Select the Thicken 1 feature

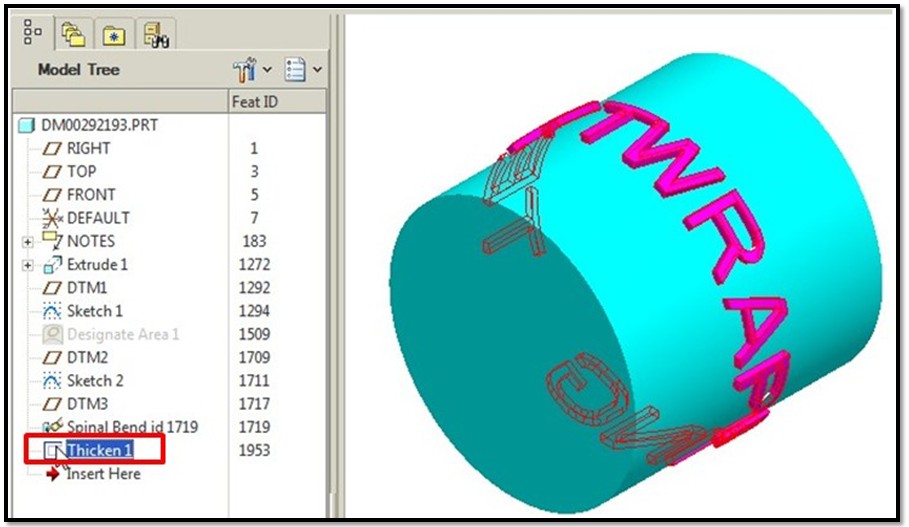click(100, 450)
